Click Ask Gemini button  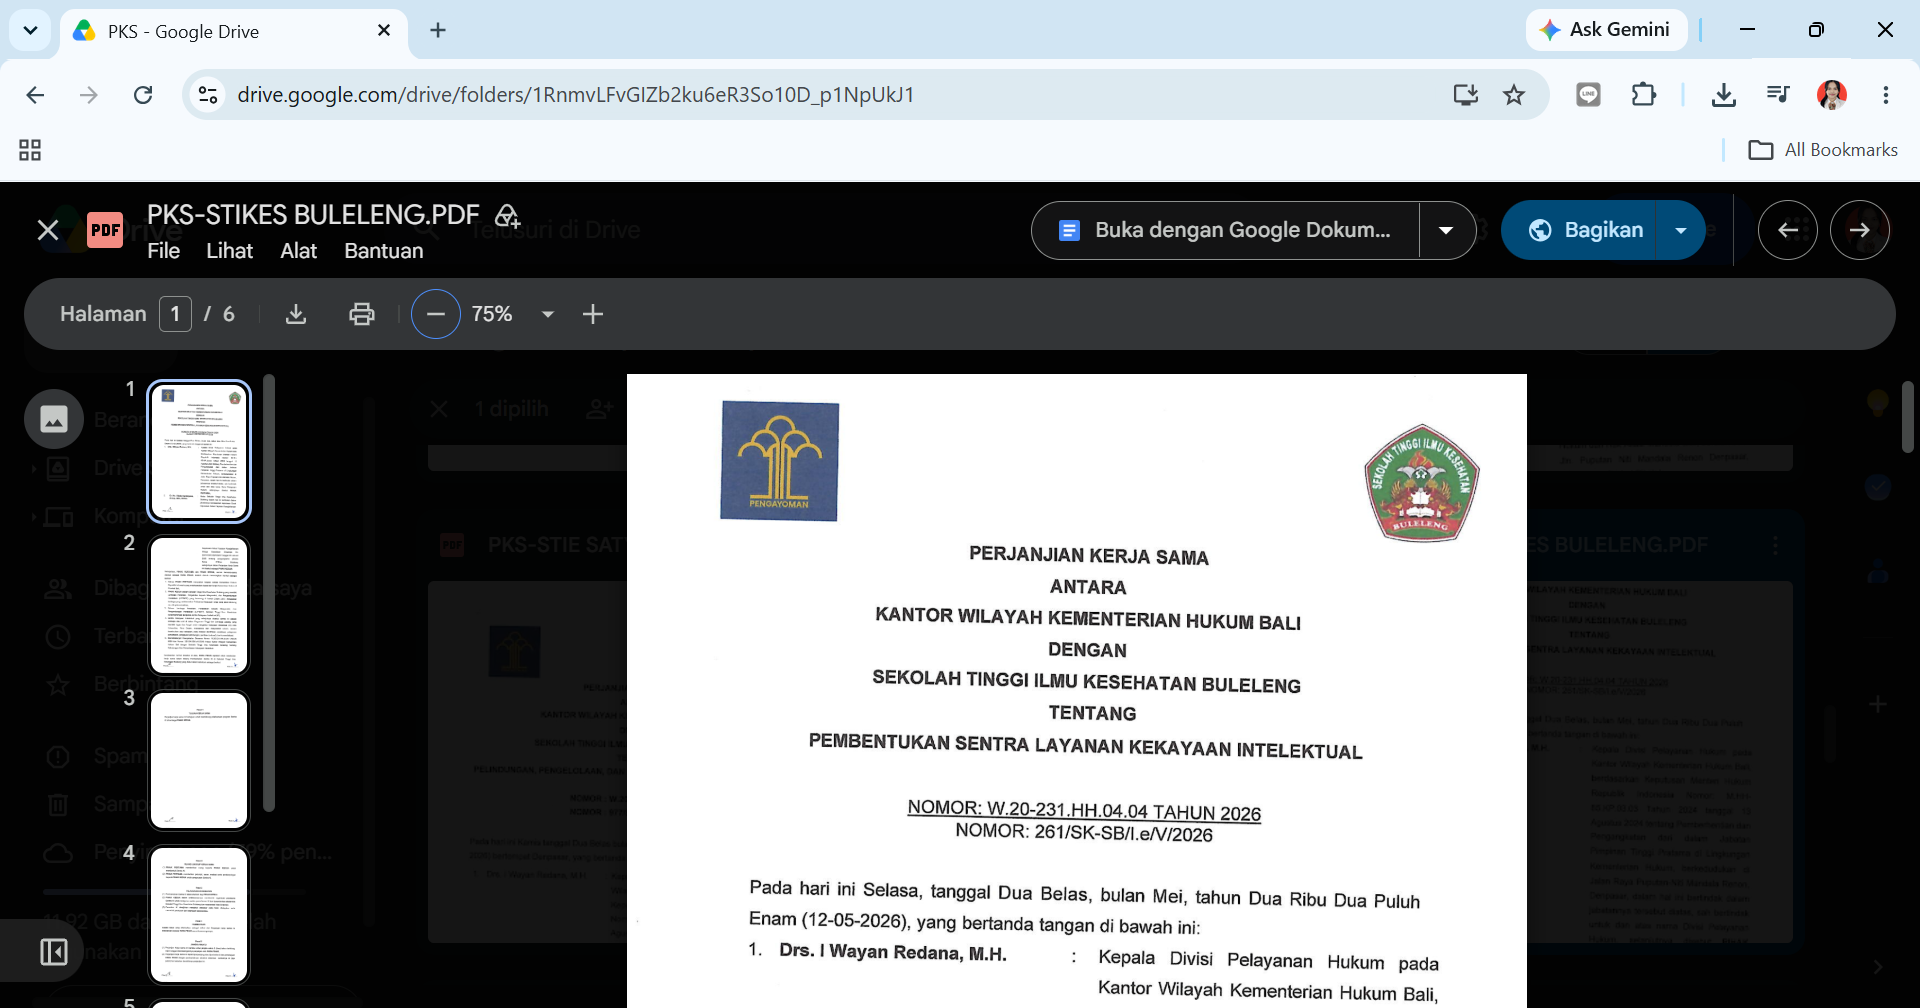(1606, 30)
